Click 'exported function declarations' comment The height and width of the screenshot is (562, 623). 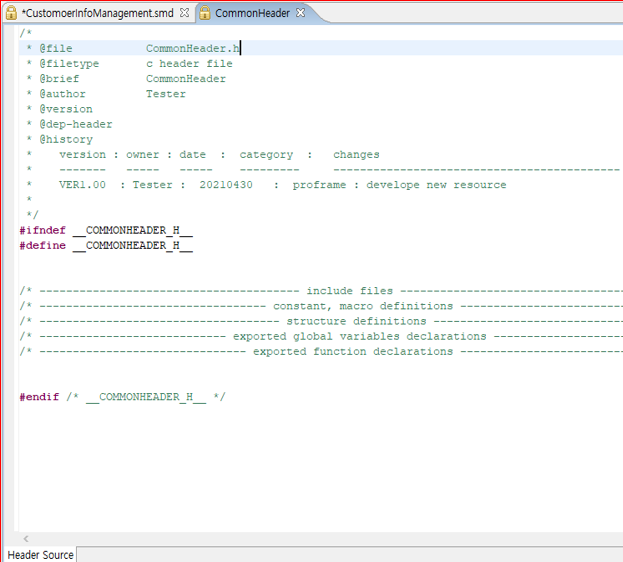[353, 351]
